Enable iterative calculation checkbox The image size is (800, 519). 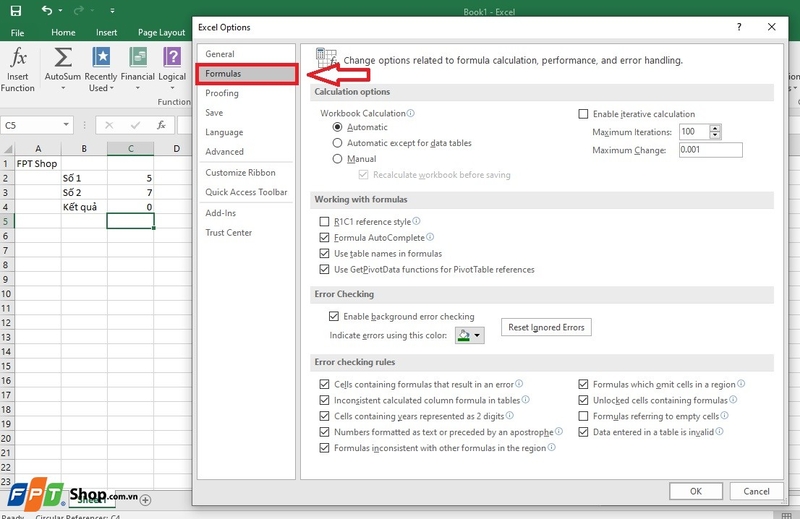tap(583, 114)
